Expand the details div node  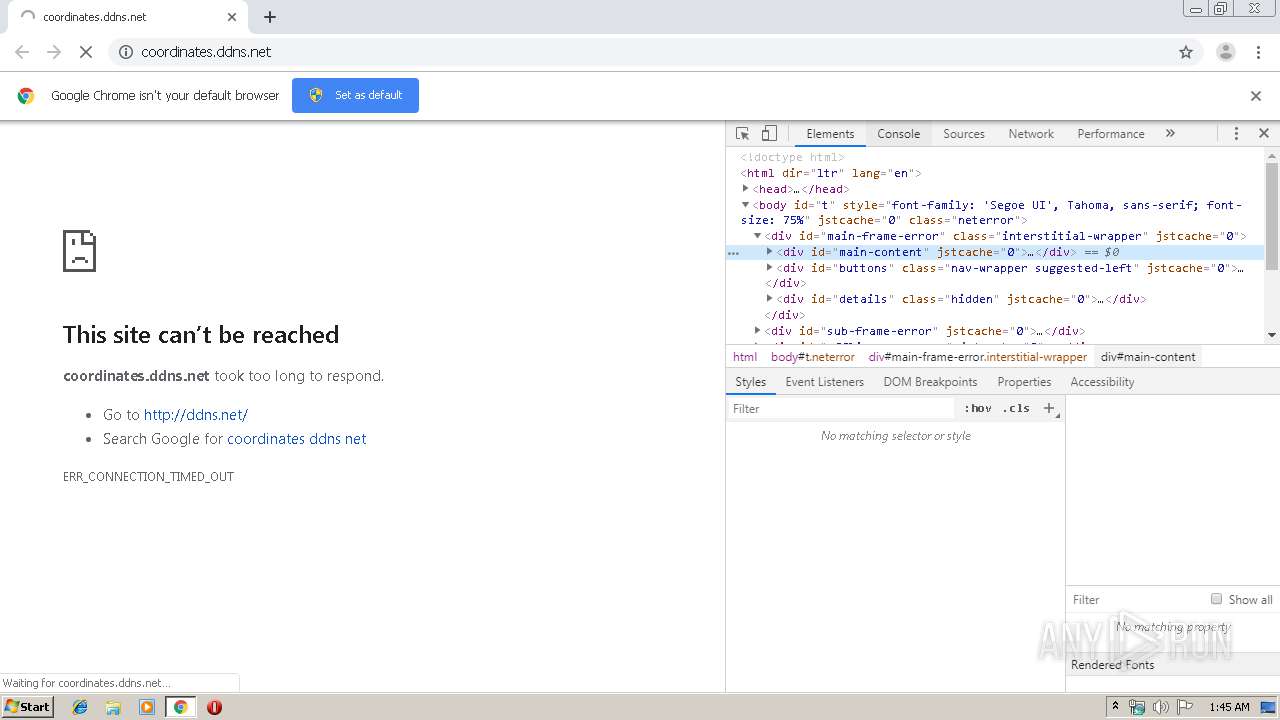(x=770, y=298)
